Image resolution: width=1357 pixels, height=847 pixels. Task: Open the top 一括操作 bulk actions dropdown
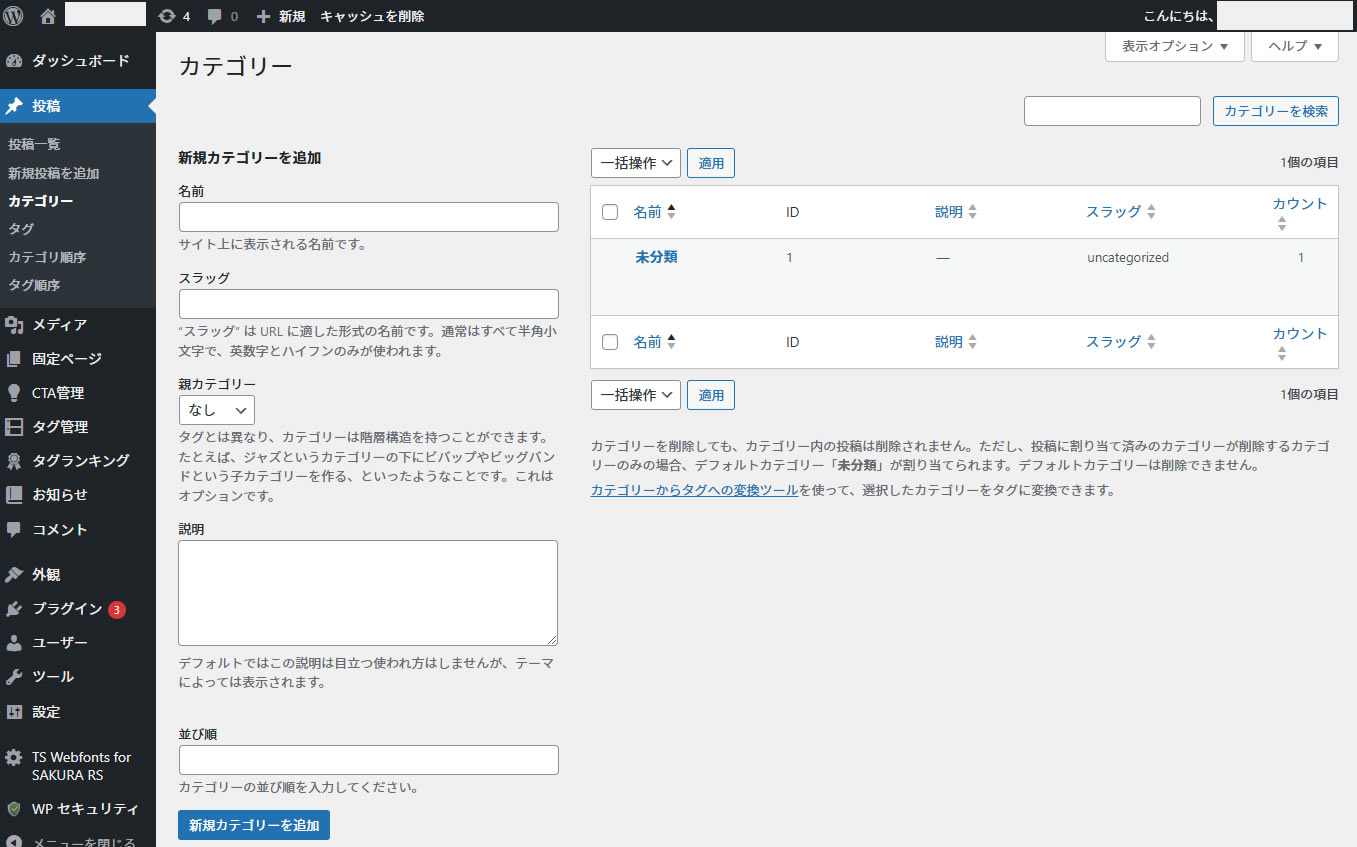[x=636, y=163]
